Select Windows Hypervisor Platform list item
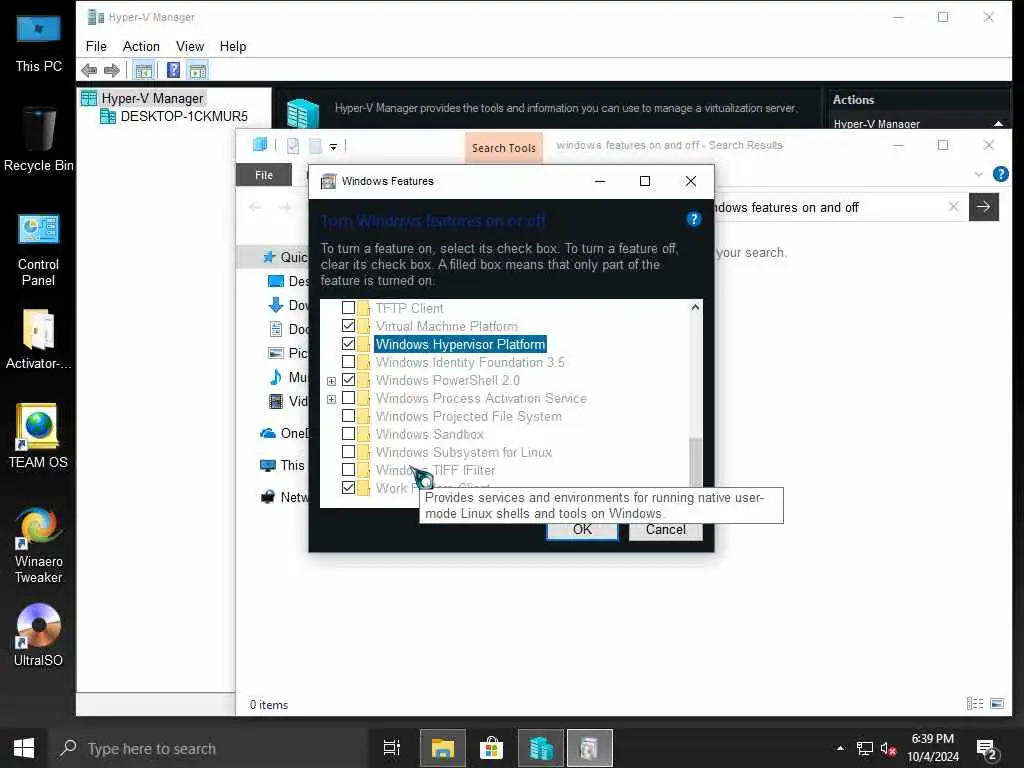 pos(460,344)
